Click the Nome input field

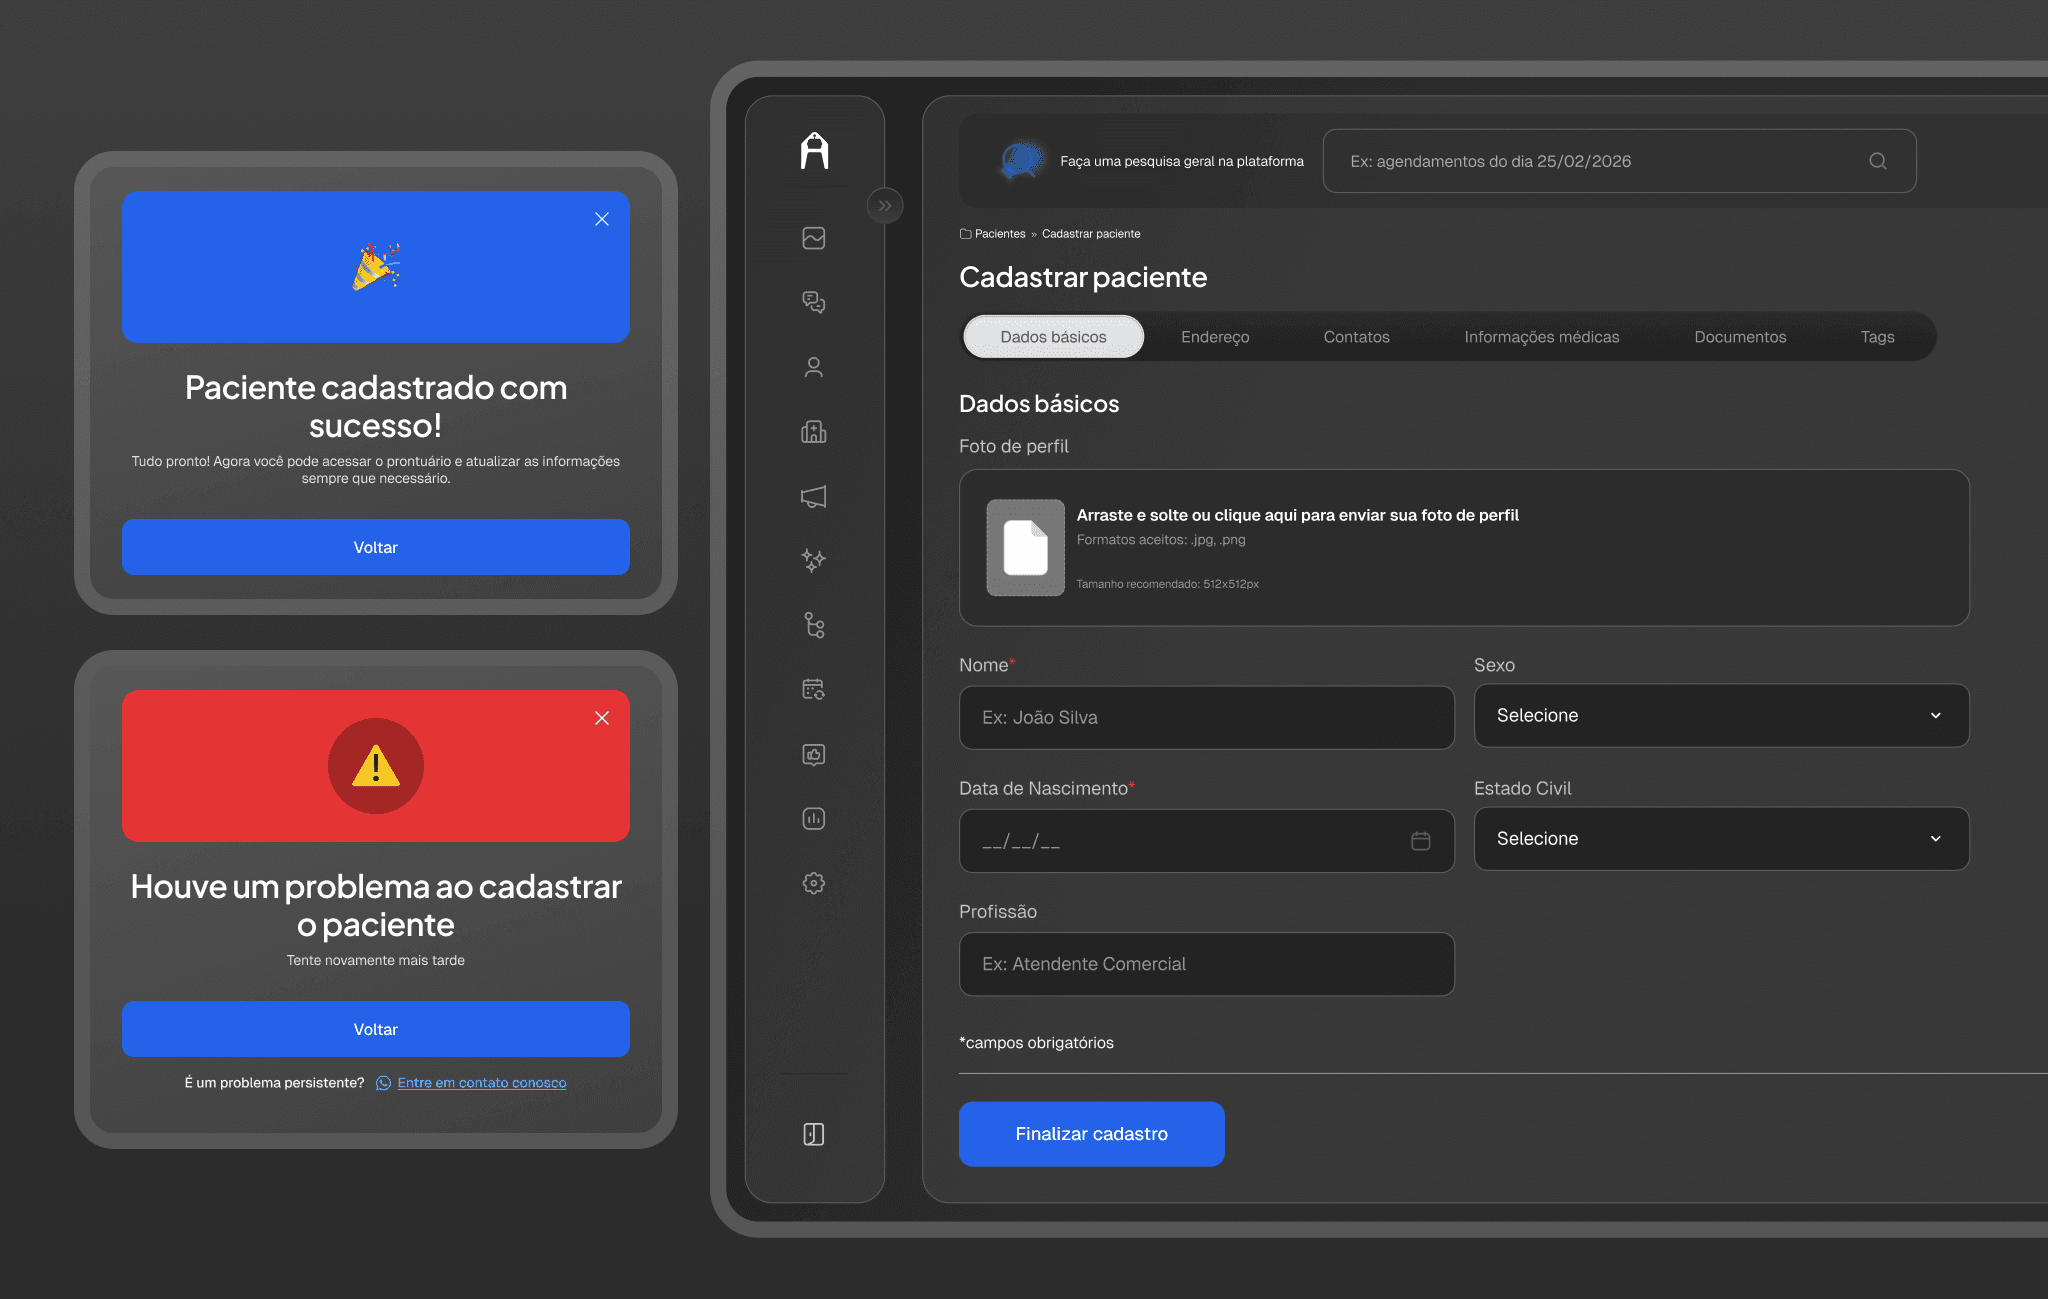[1206, 718]
